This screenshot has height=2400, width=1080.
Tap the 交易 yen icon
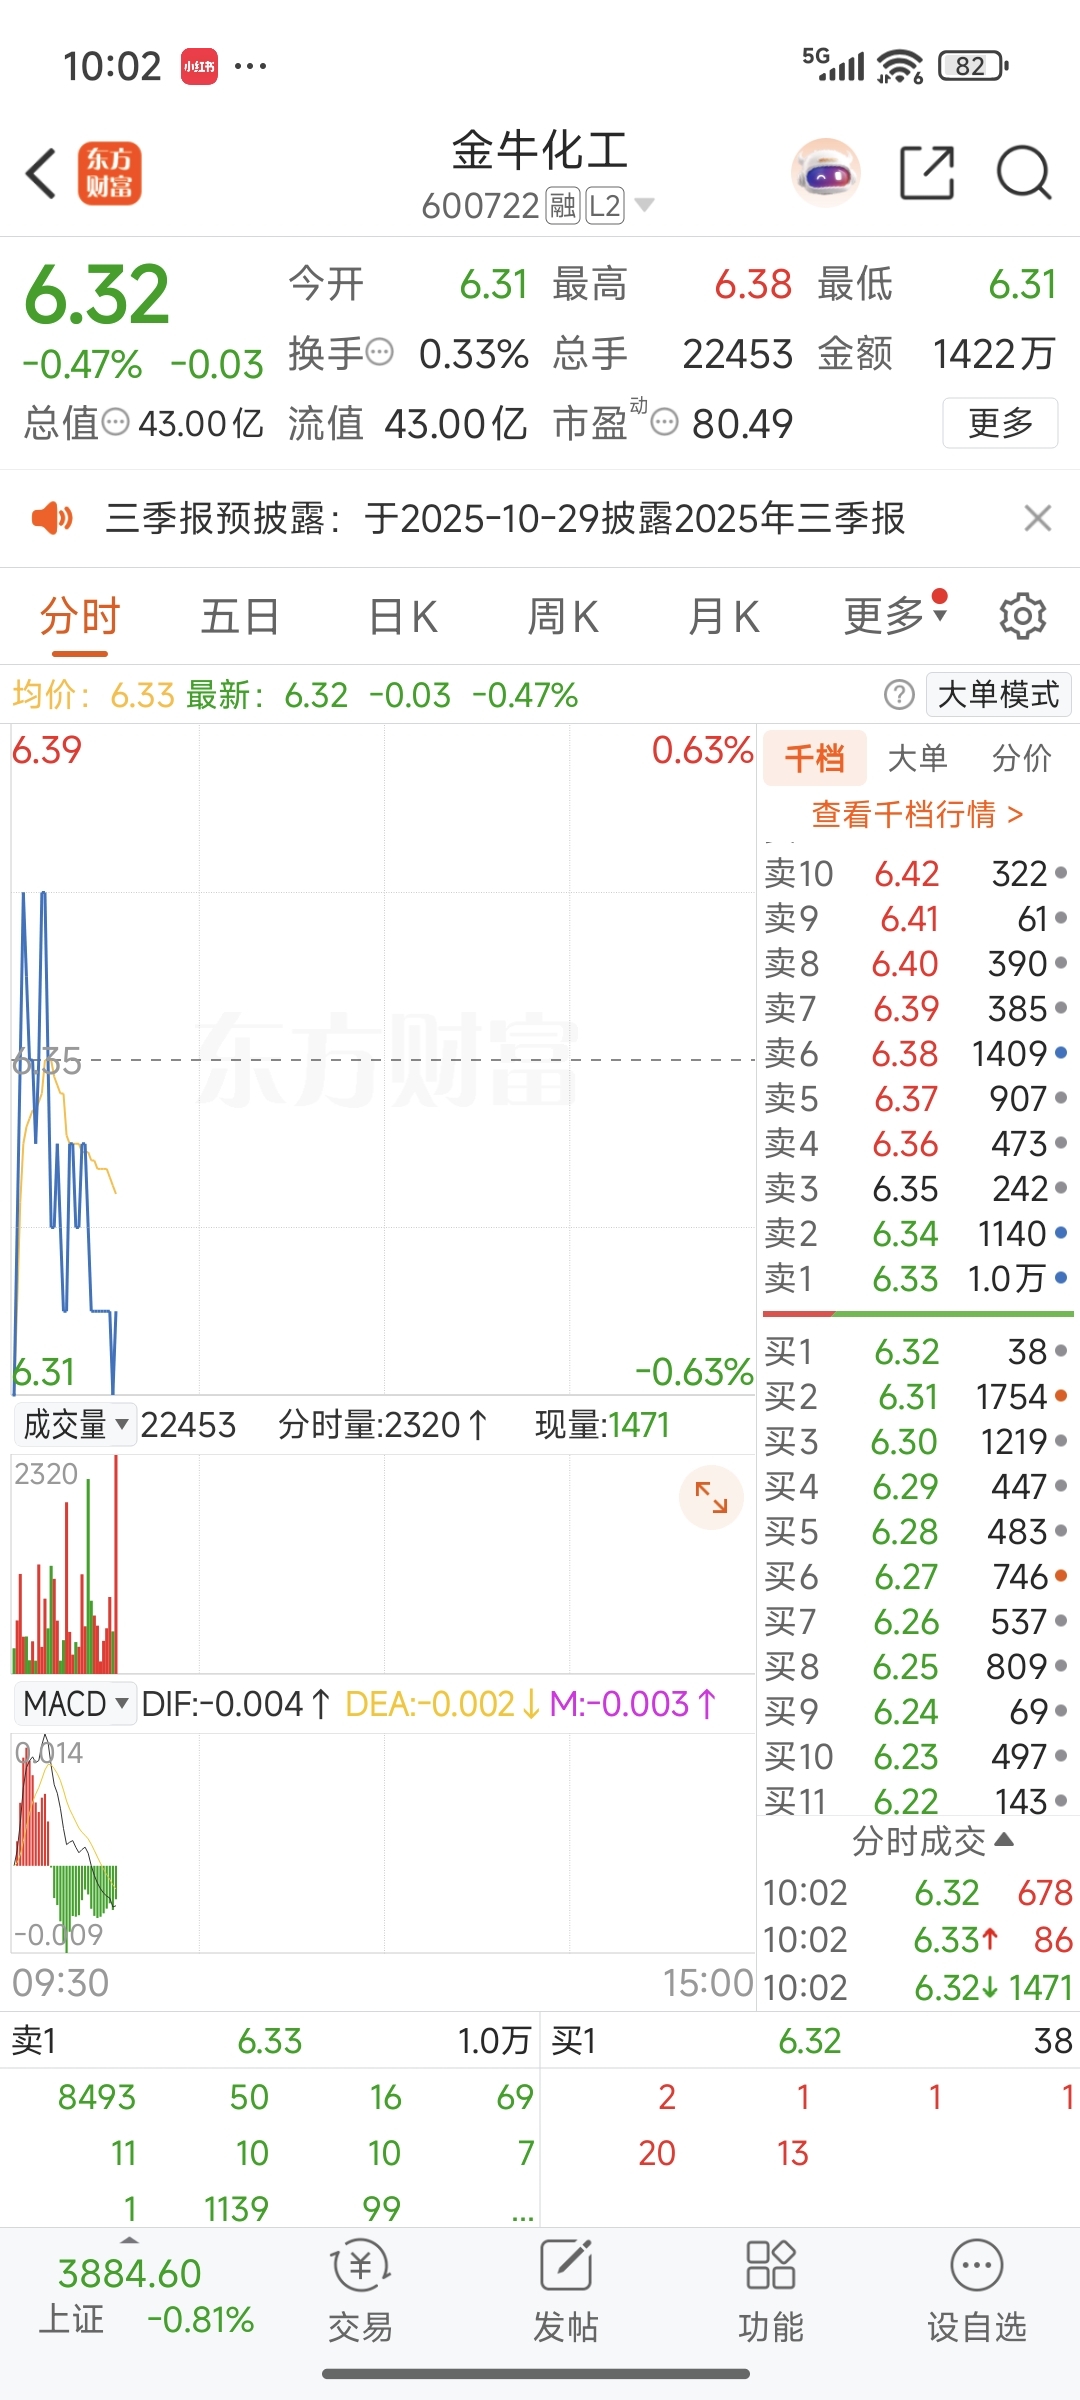click(x=360, y=2266)
